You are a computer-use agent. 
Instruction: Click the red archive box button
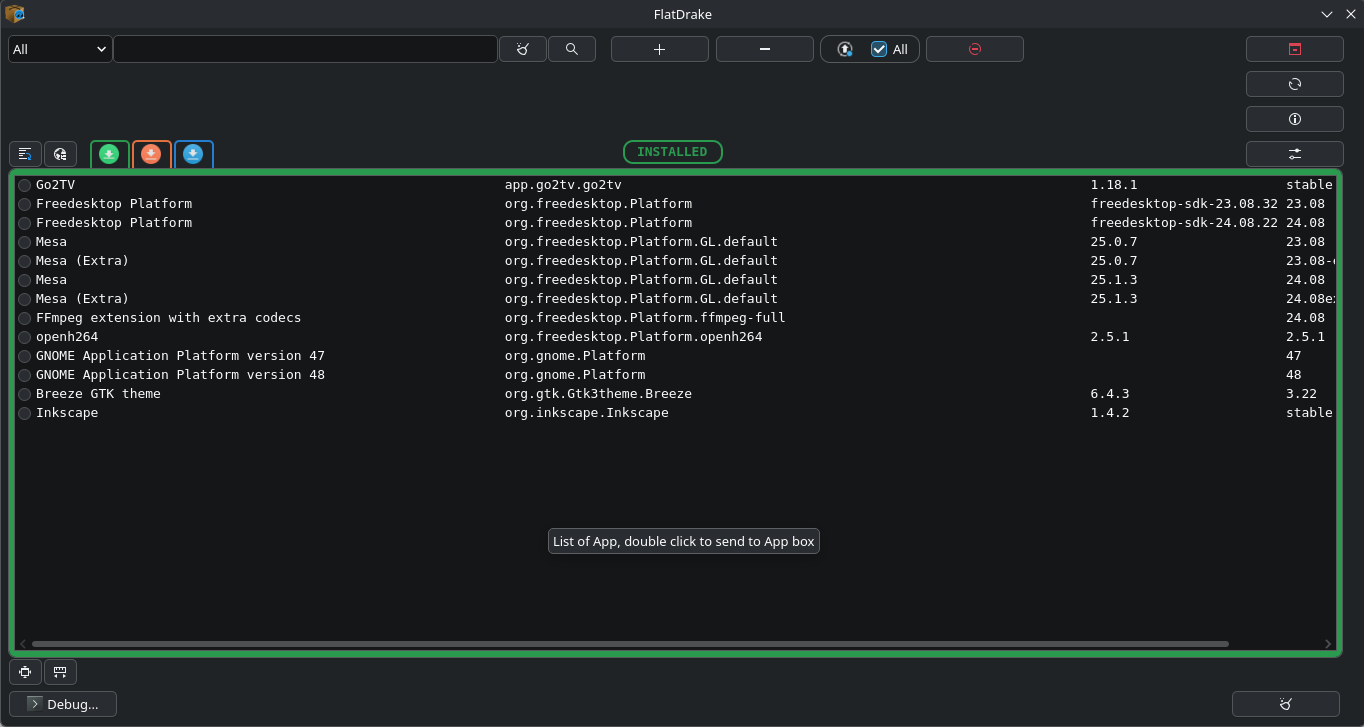click(x=1294, y=49)
